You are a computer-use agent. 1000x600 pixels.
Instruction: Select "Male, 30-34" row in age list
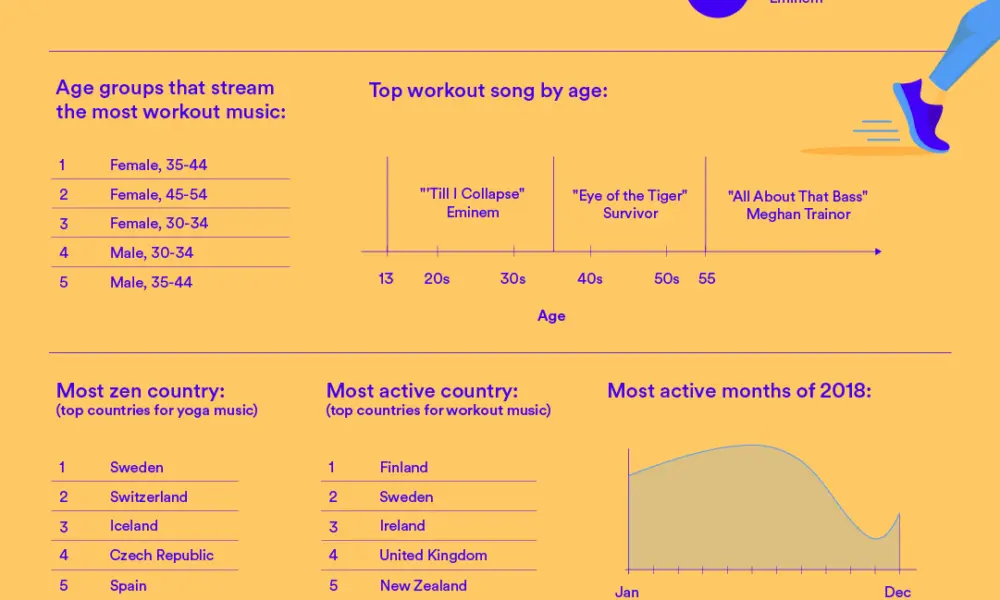pos(151,253)
